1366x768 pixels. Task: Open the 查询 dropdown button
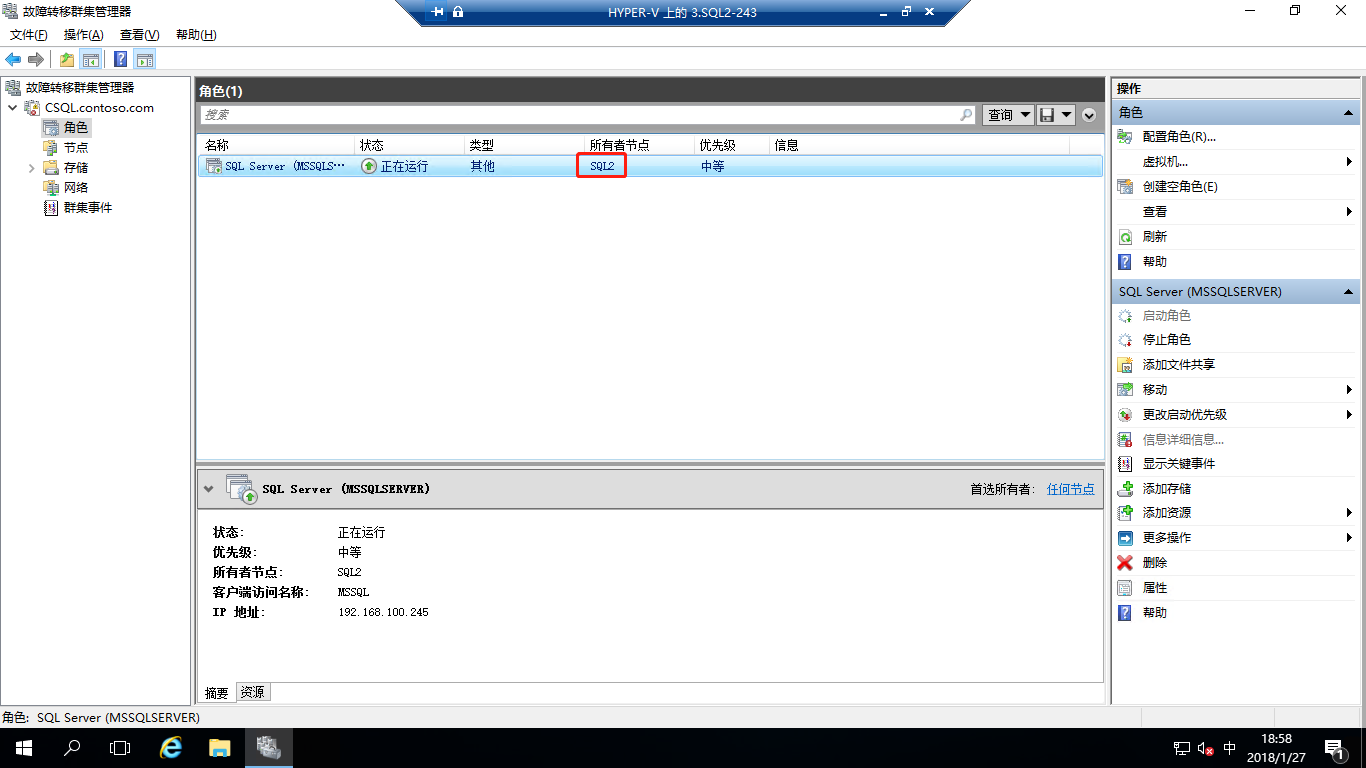coord(1008,115)
